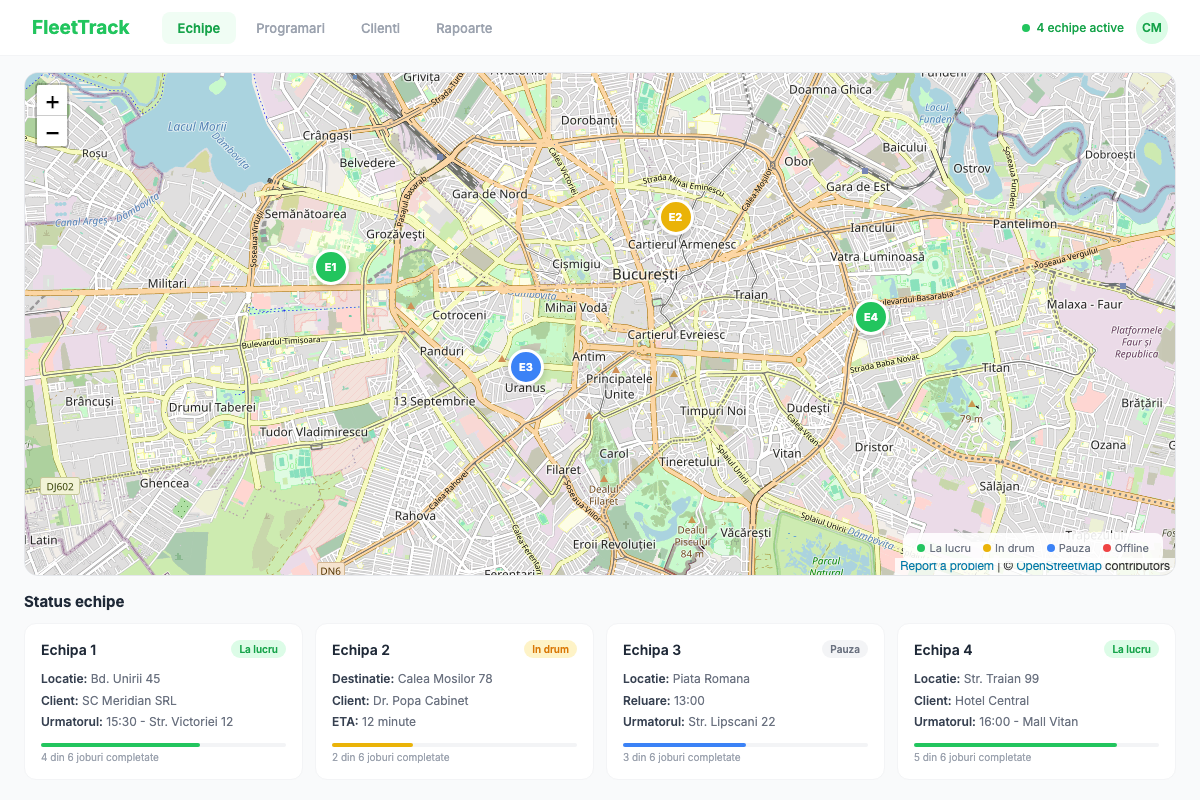The image size is (1200, 800).
Task: Open the OpenStreetMap attribution link
Action: click(x=1058, y=566)
